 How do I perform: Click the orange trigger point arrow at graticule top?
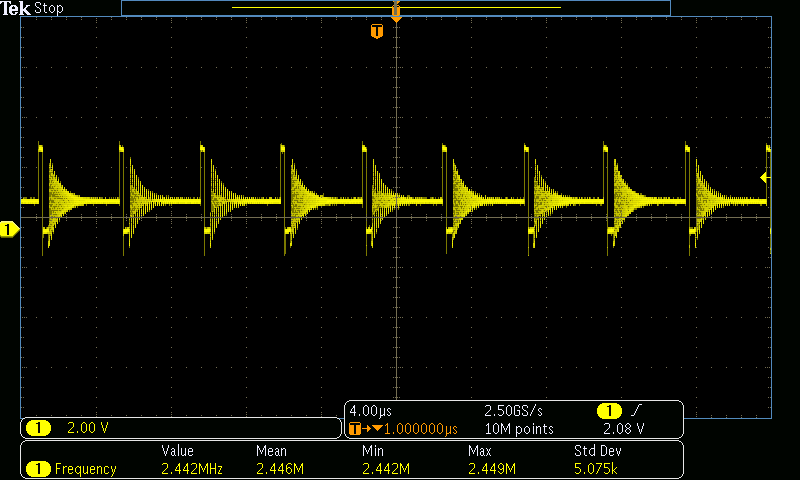pos(396,18)
